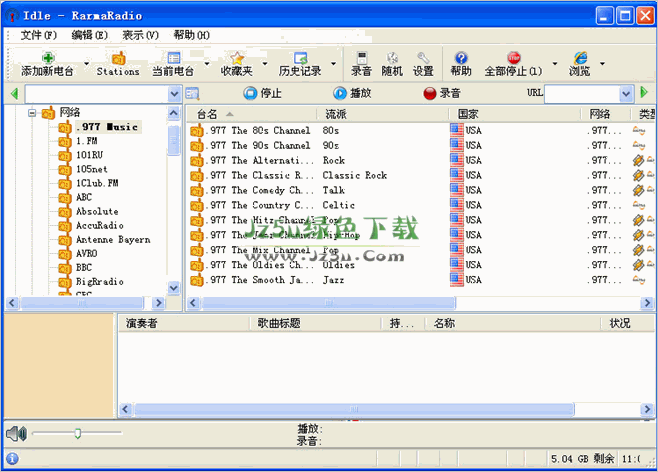
Task: Click the USA flag in the Comedy Ch row
Action: (456, 190)
